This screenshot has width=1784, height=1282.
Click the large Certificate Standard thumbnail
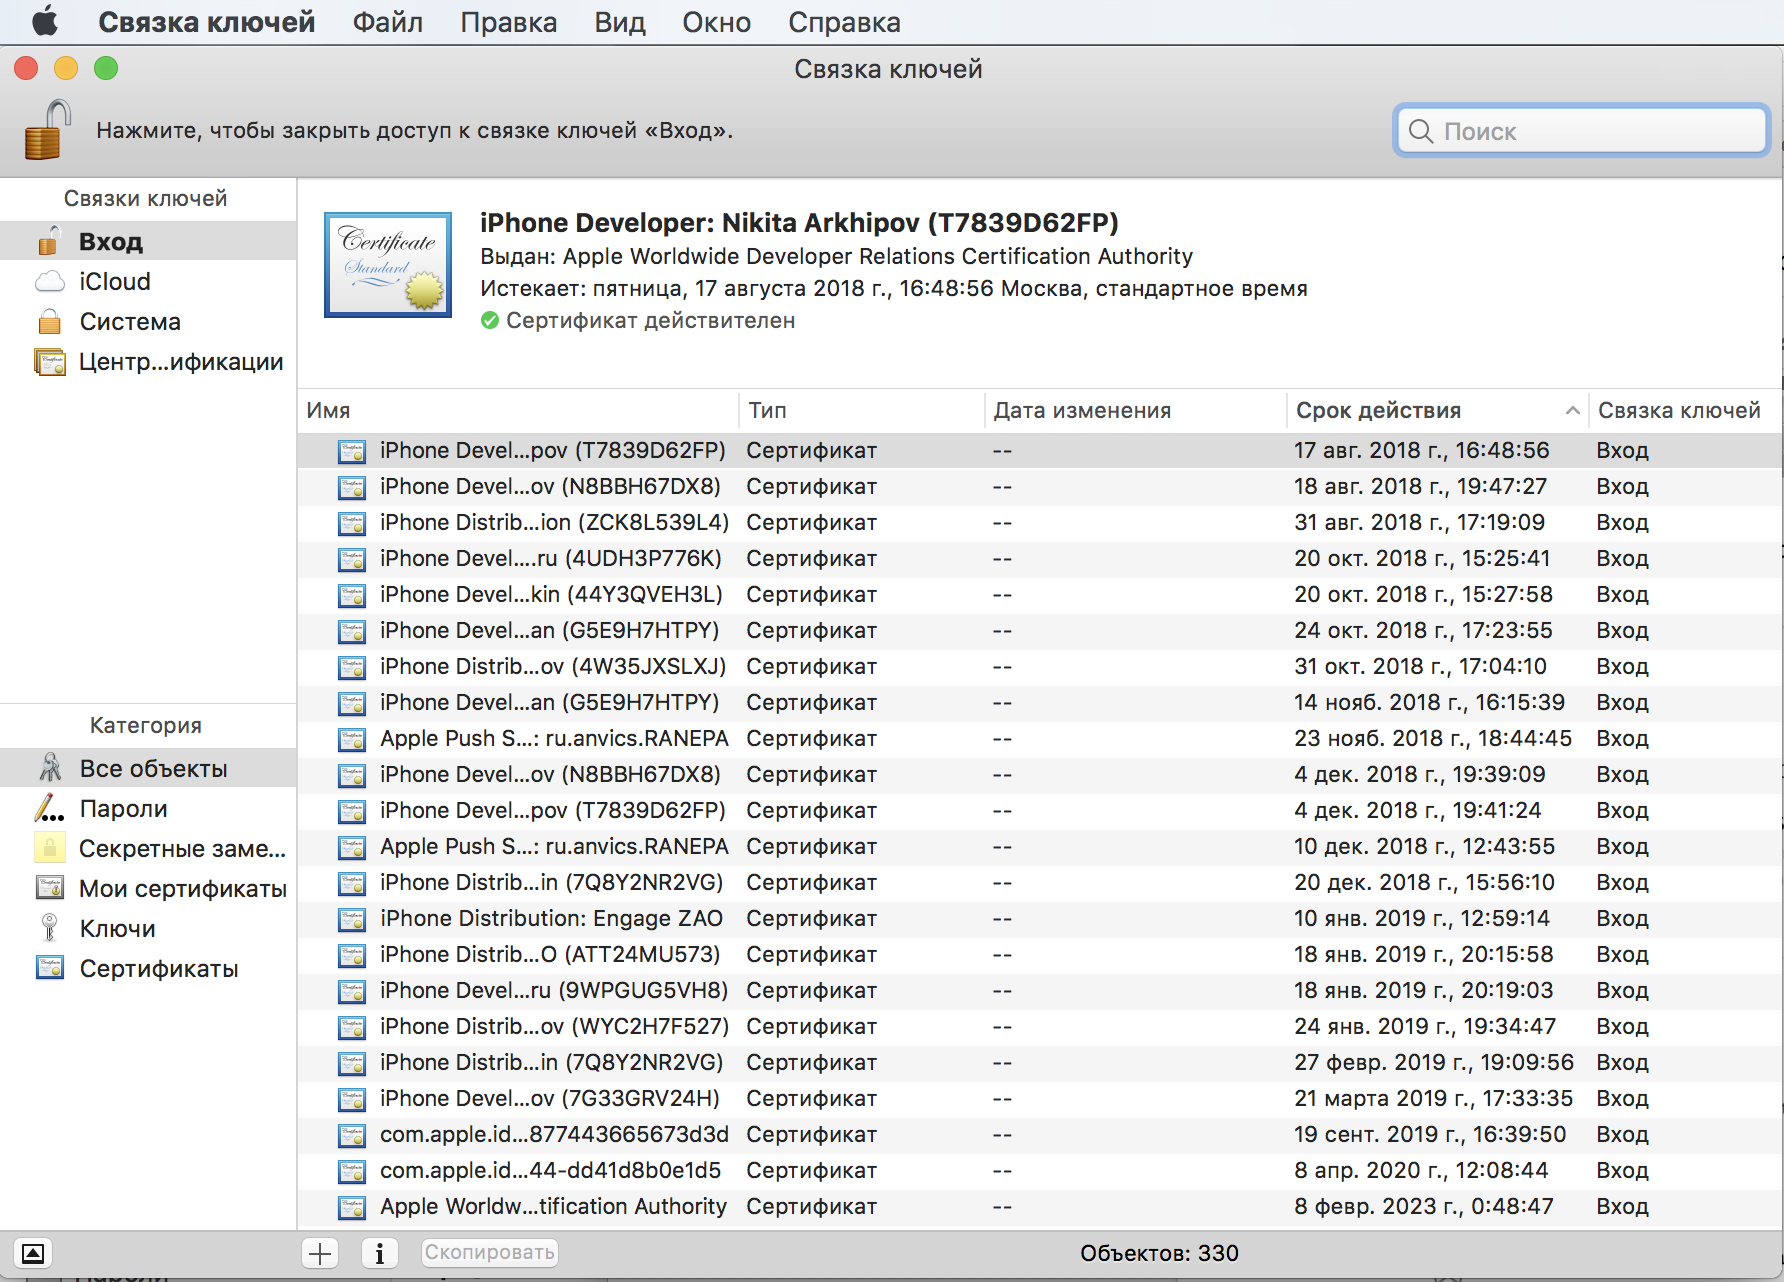coord(388,265)
